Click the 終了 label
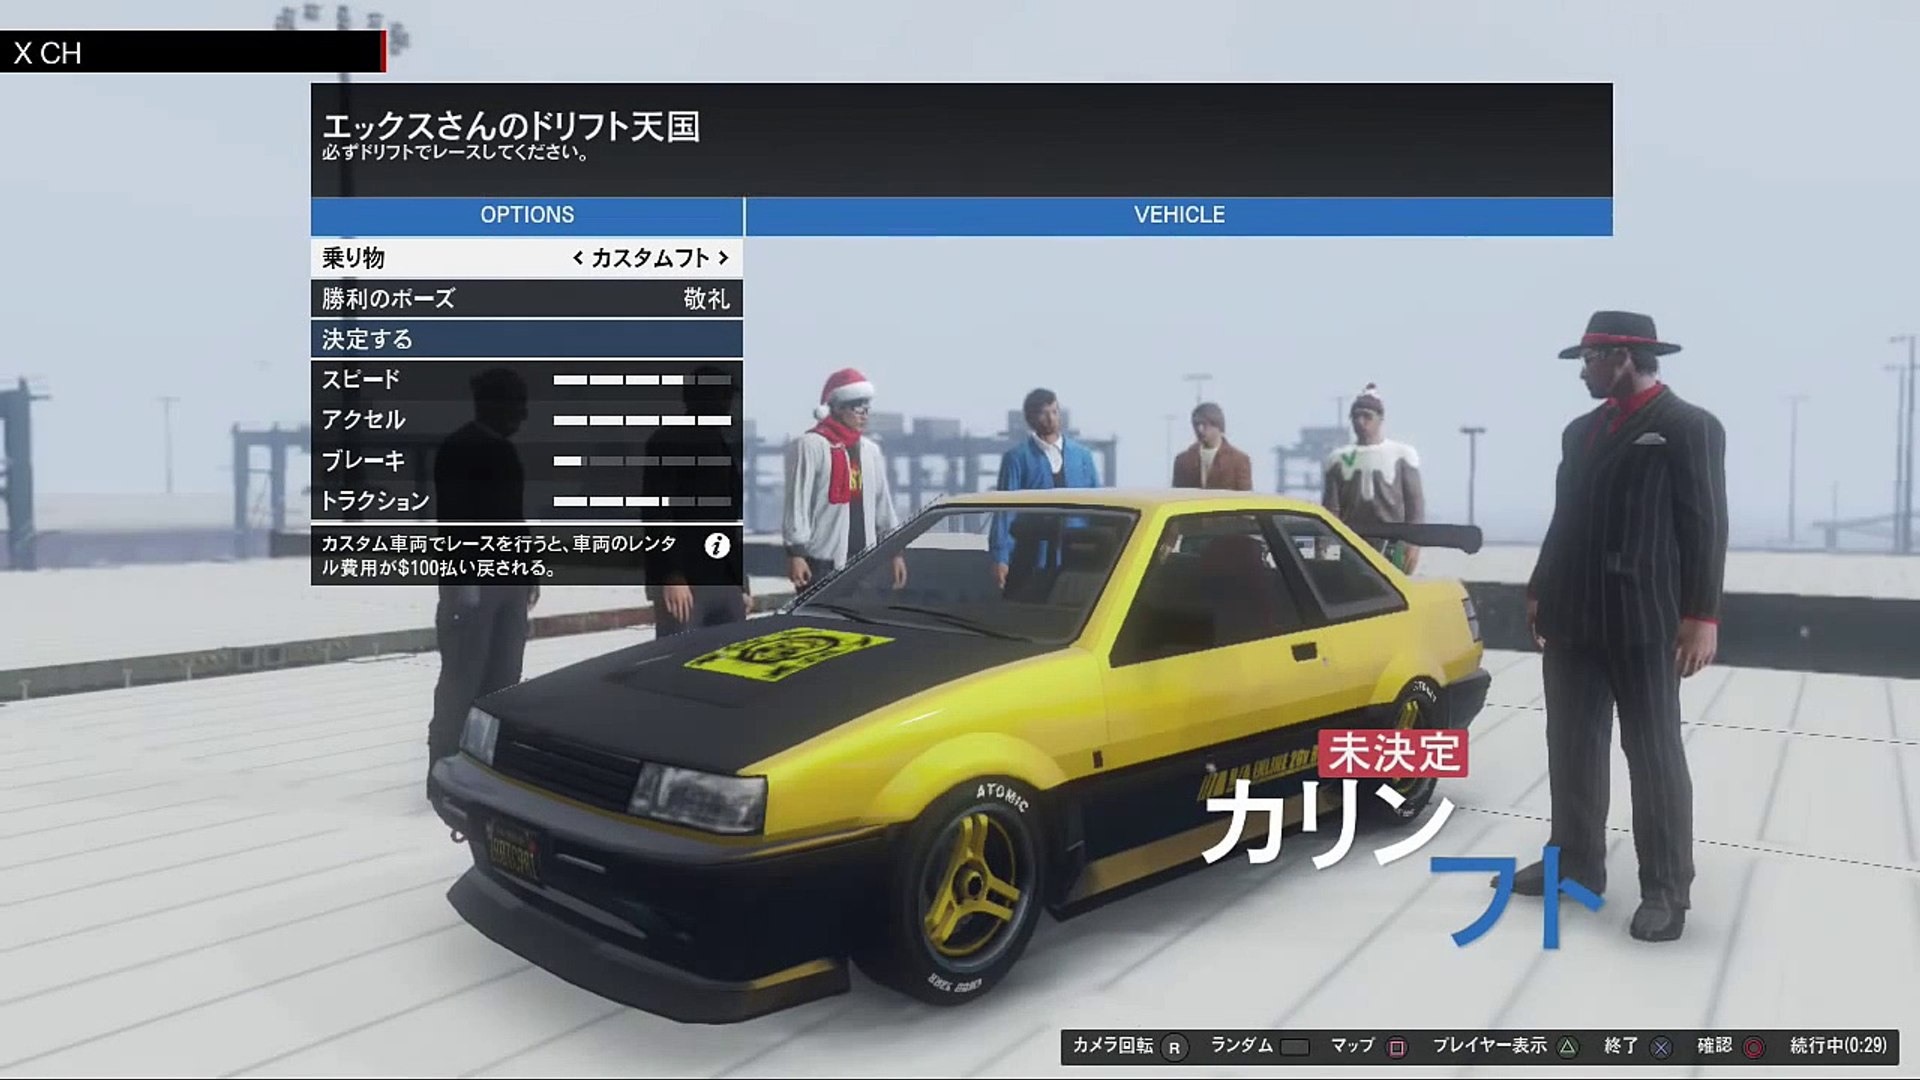This screenshot has width=1920, height=1080. coord(1621,1046)
